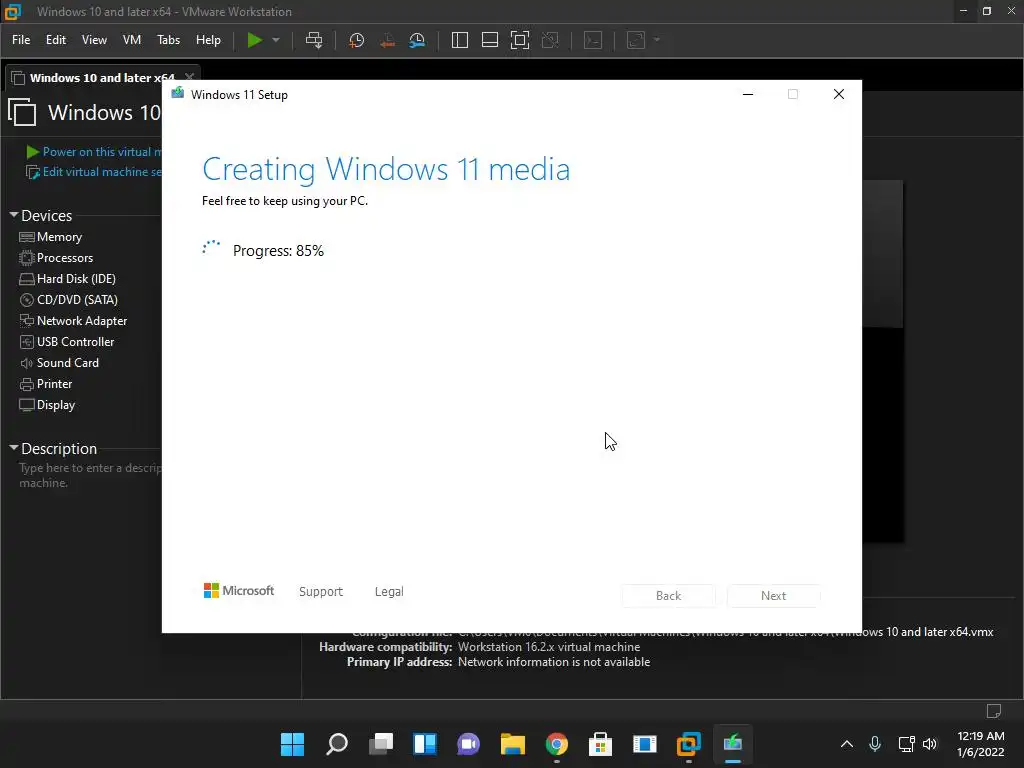The image size is (1024, 768).
Task: Click the stretch guest toolbar icon
Action: (x=636, y=40)
